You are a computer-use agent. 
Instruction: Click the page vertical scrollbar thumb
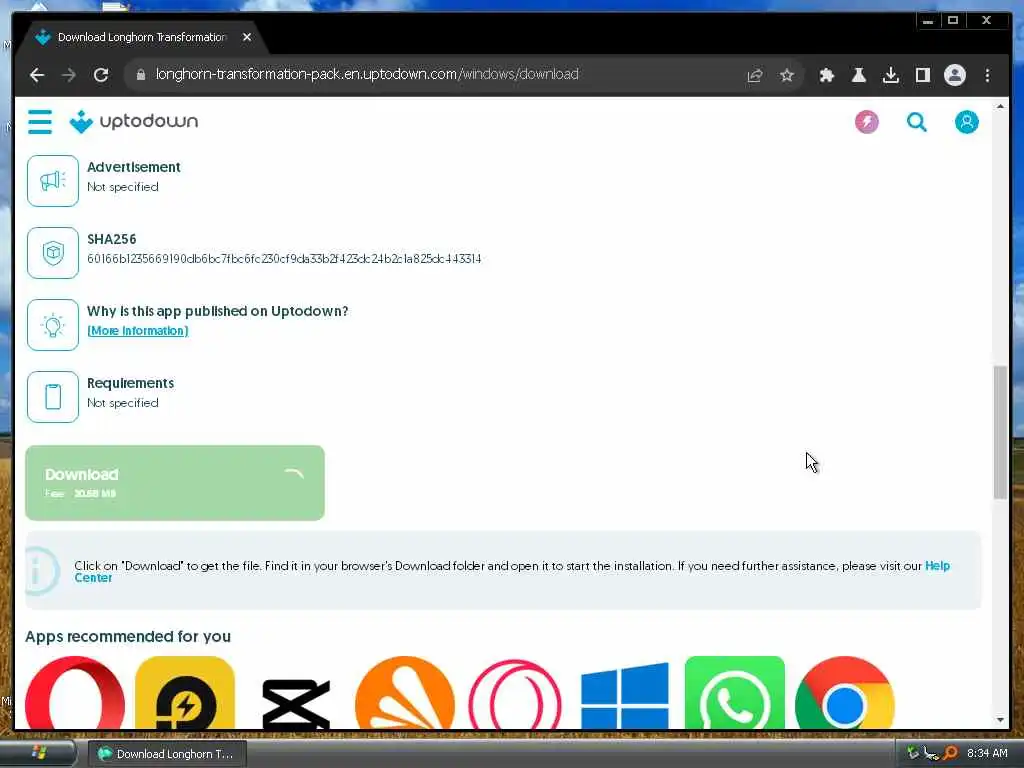(x=1000, y=432)
